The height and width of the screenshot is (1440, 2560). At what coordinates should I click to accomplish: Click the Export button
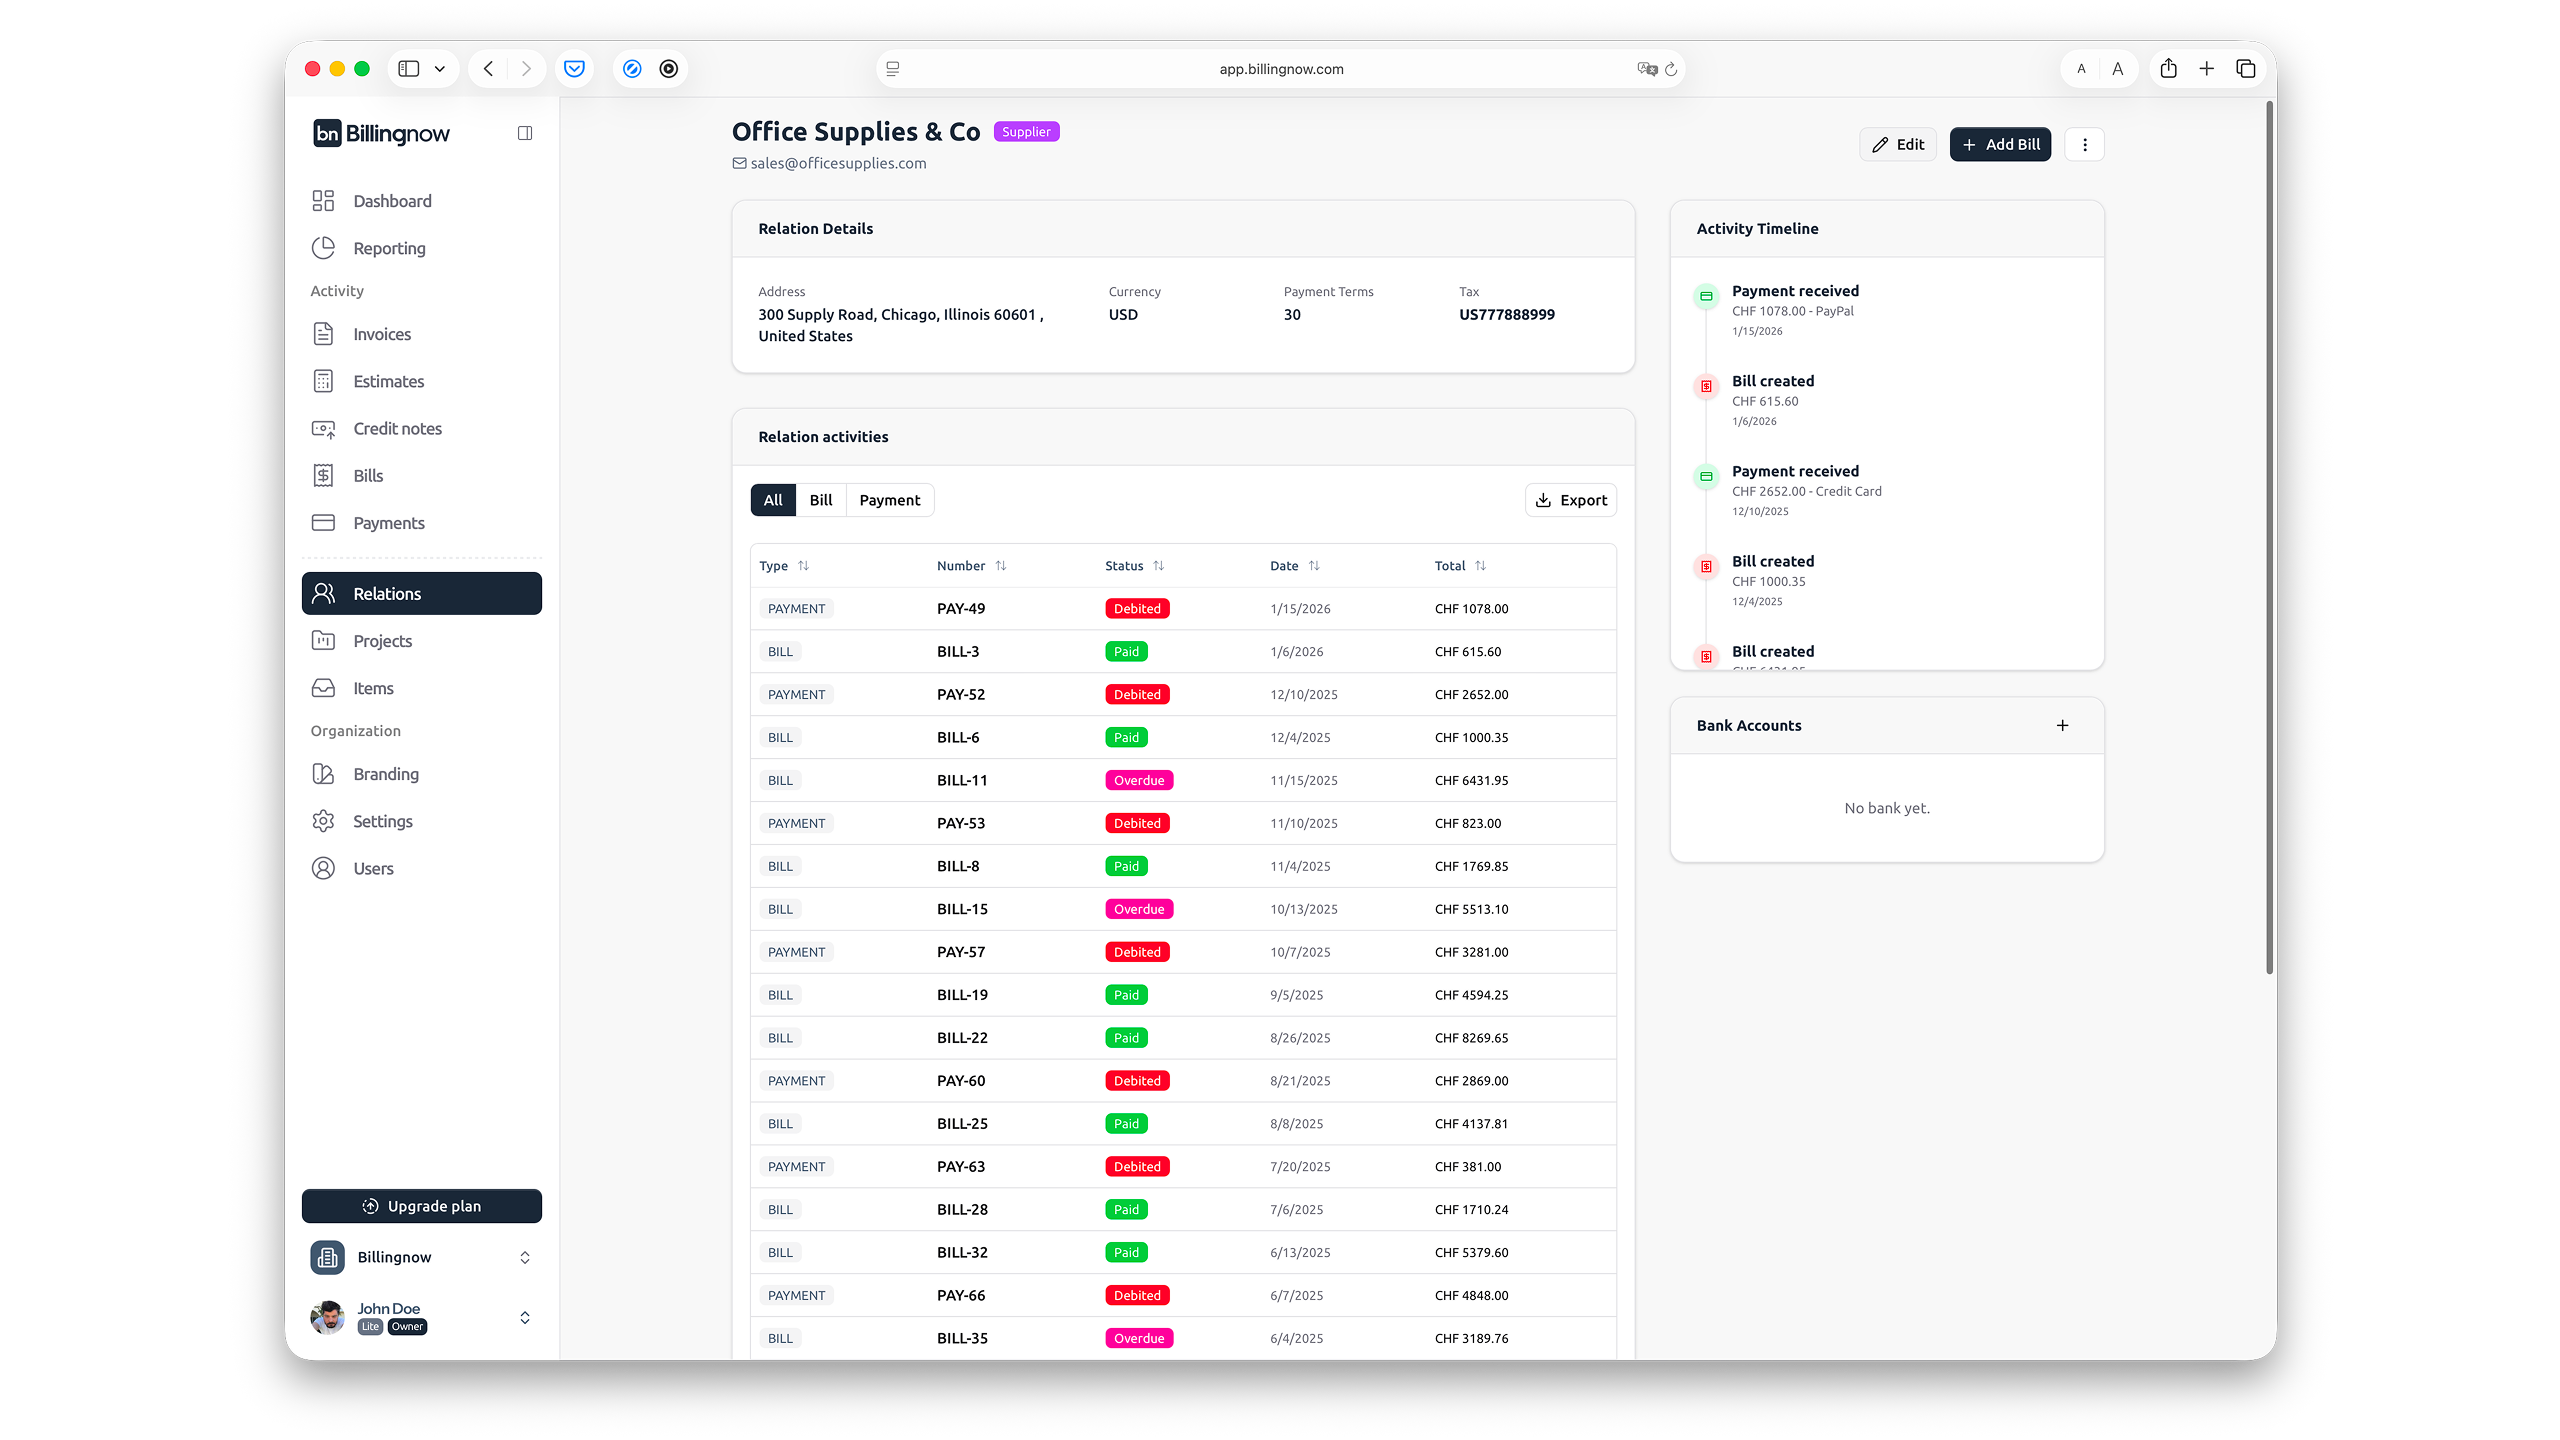(1570, 500)
